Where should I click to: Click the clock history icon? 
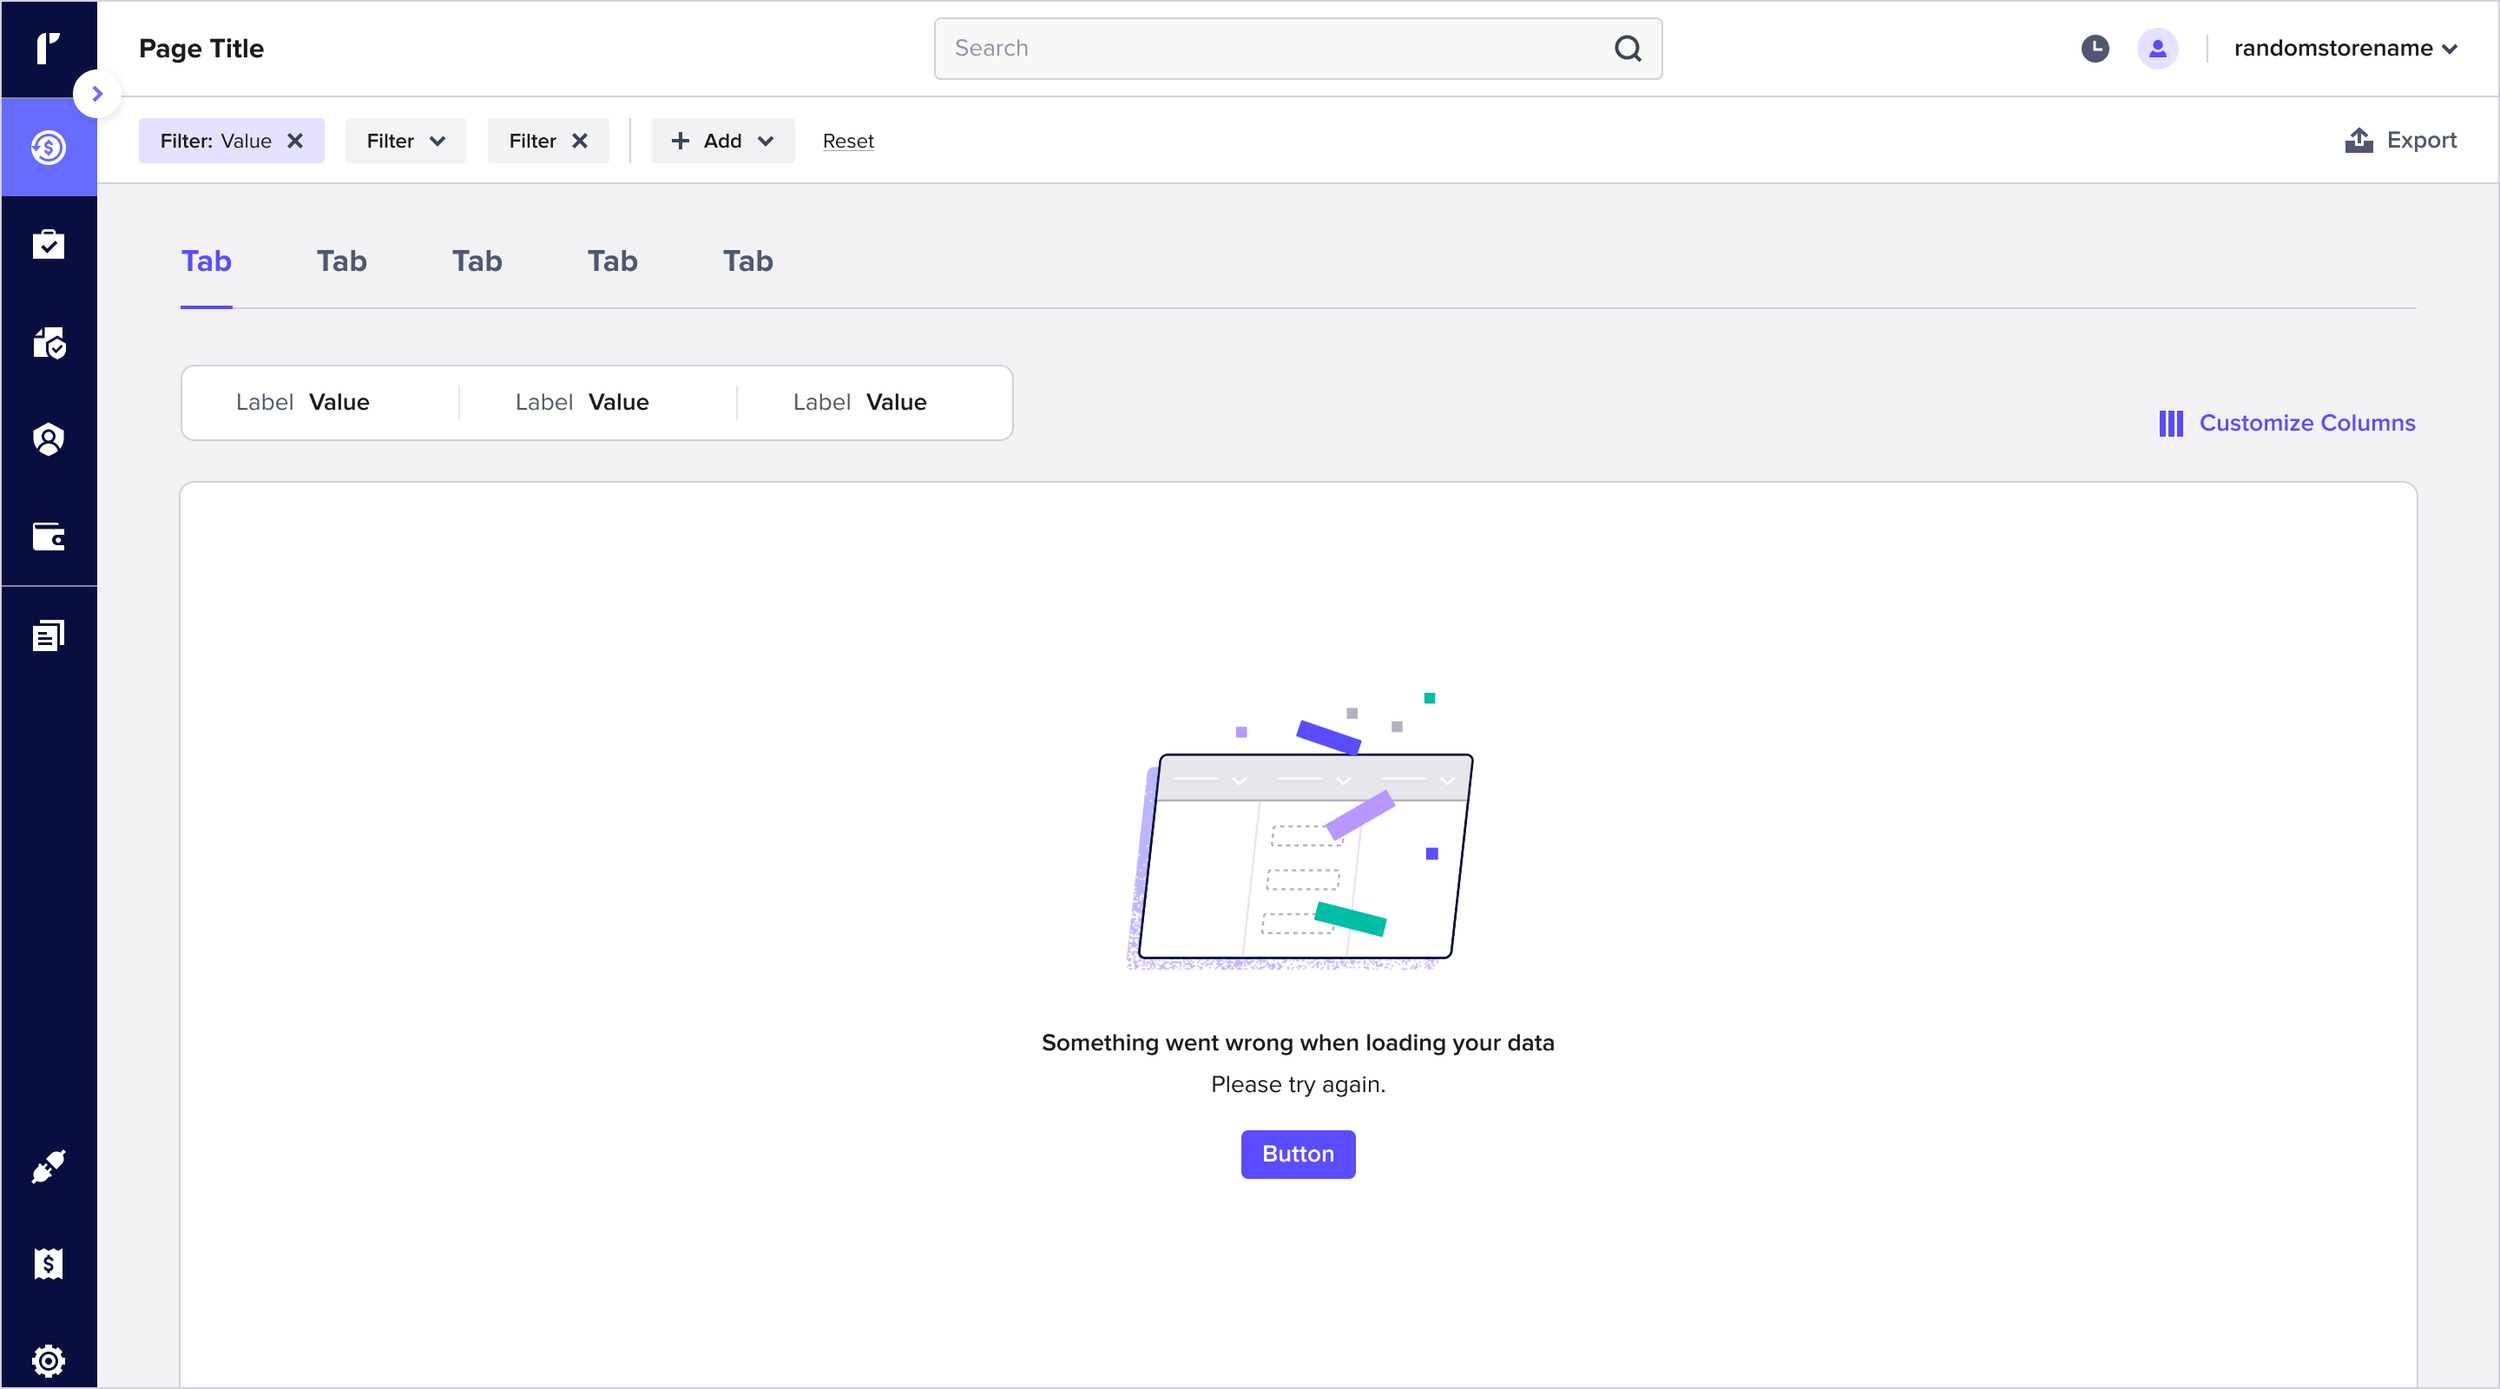[2095, 48]
